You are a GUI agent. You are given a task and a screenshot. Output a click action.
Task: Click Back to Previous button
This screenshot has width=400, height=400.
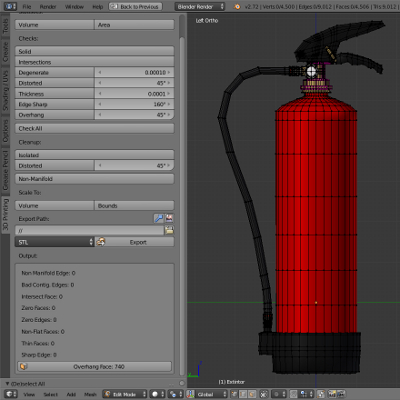(x=135, y=6)
